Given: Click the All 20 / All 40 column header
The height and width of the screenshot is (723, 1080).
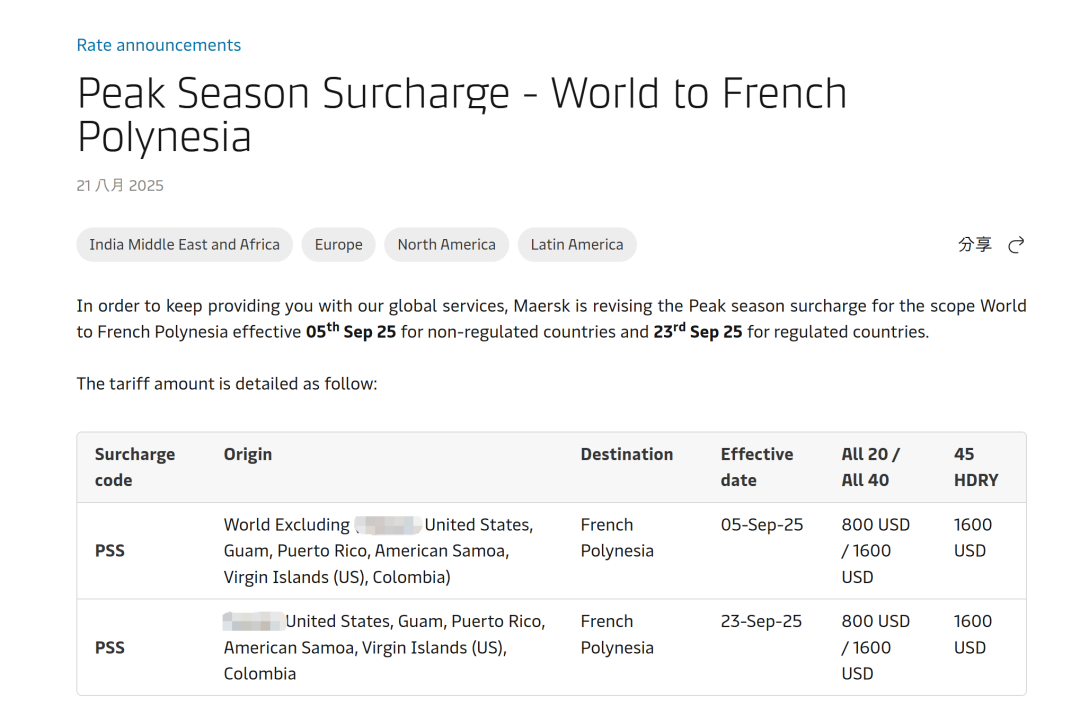Looking at the screenshot, I should click(x=870, y=467).
